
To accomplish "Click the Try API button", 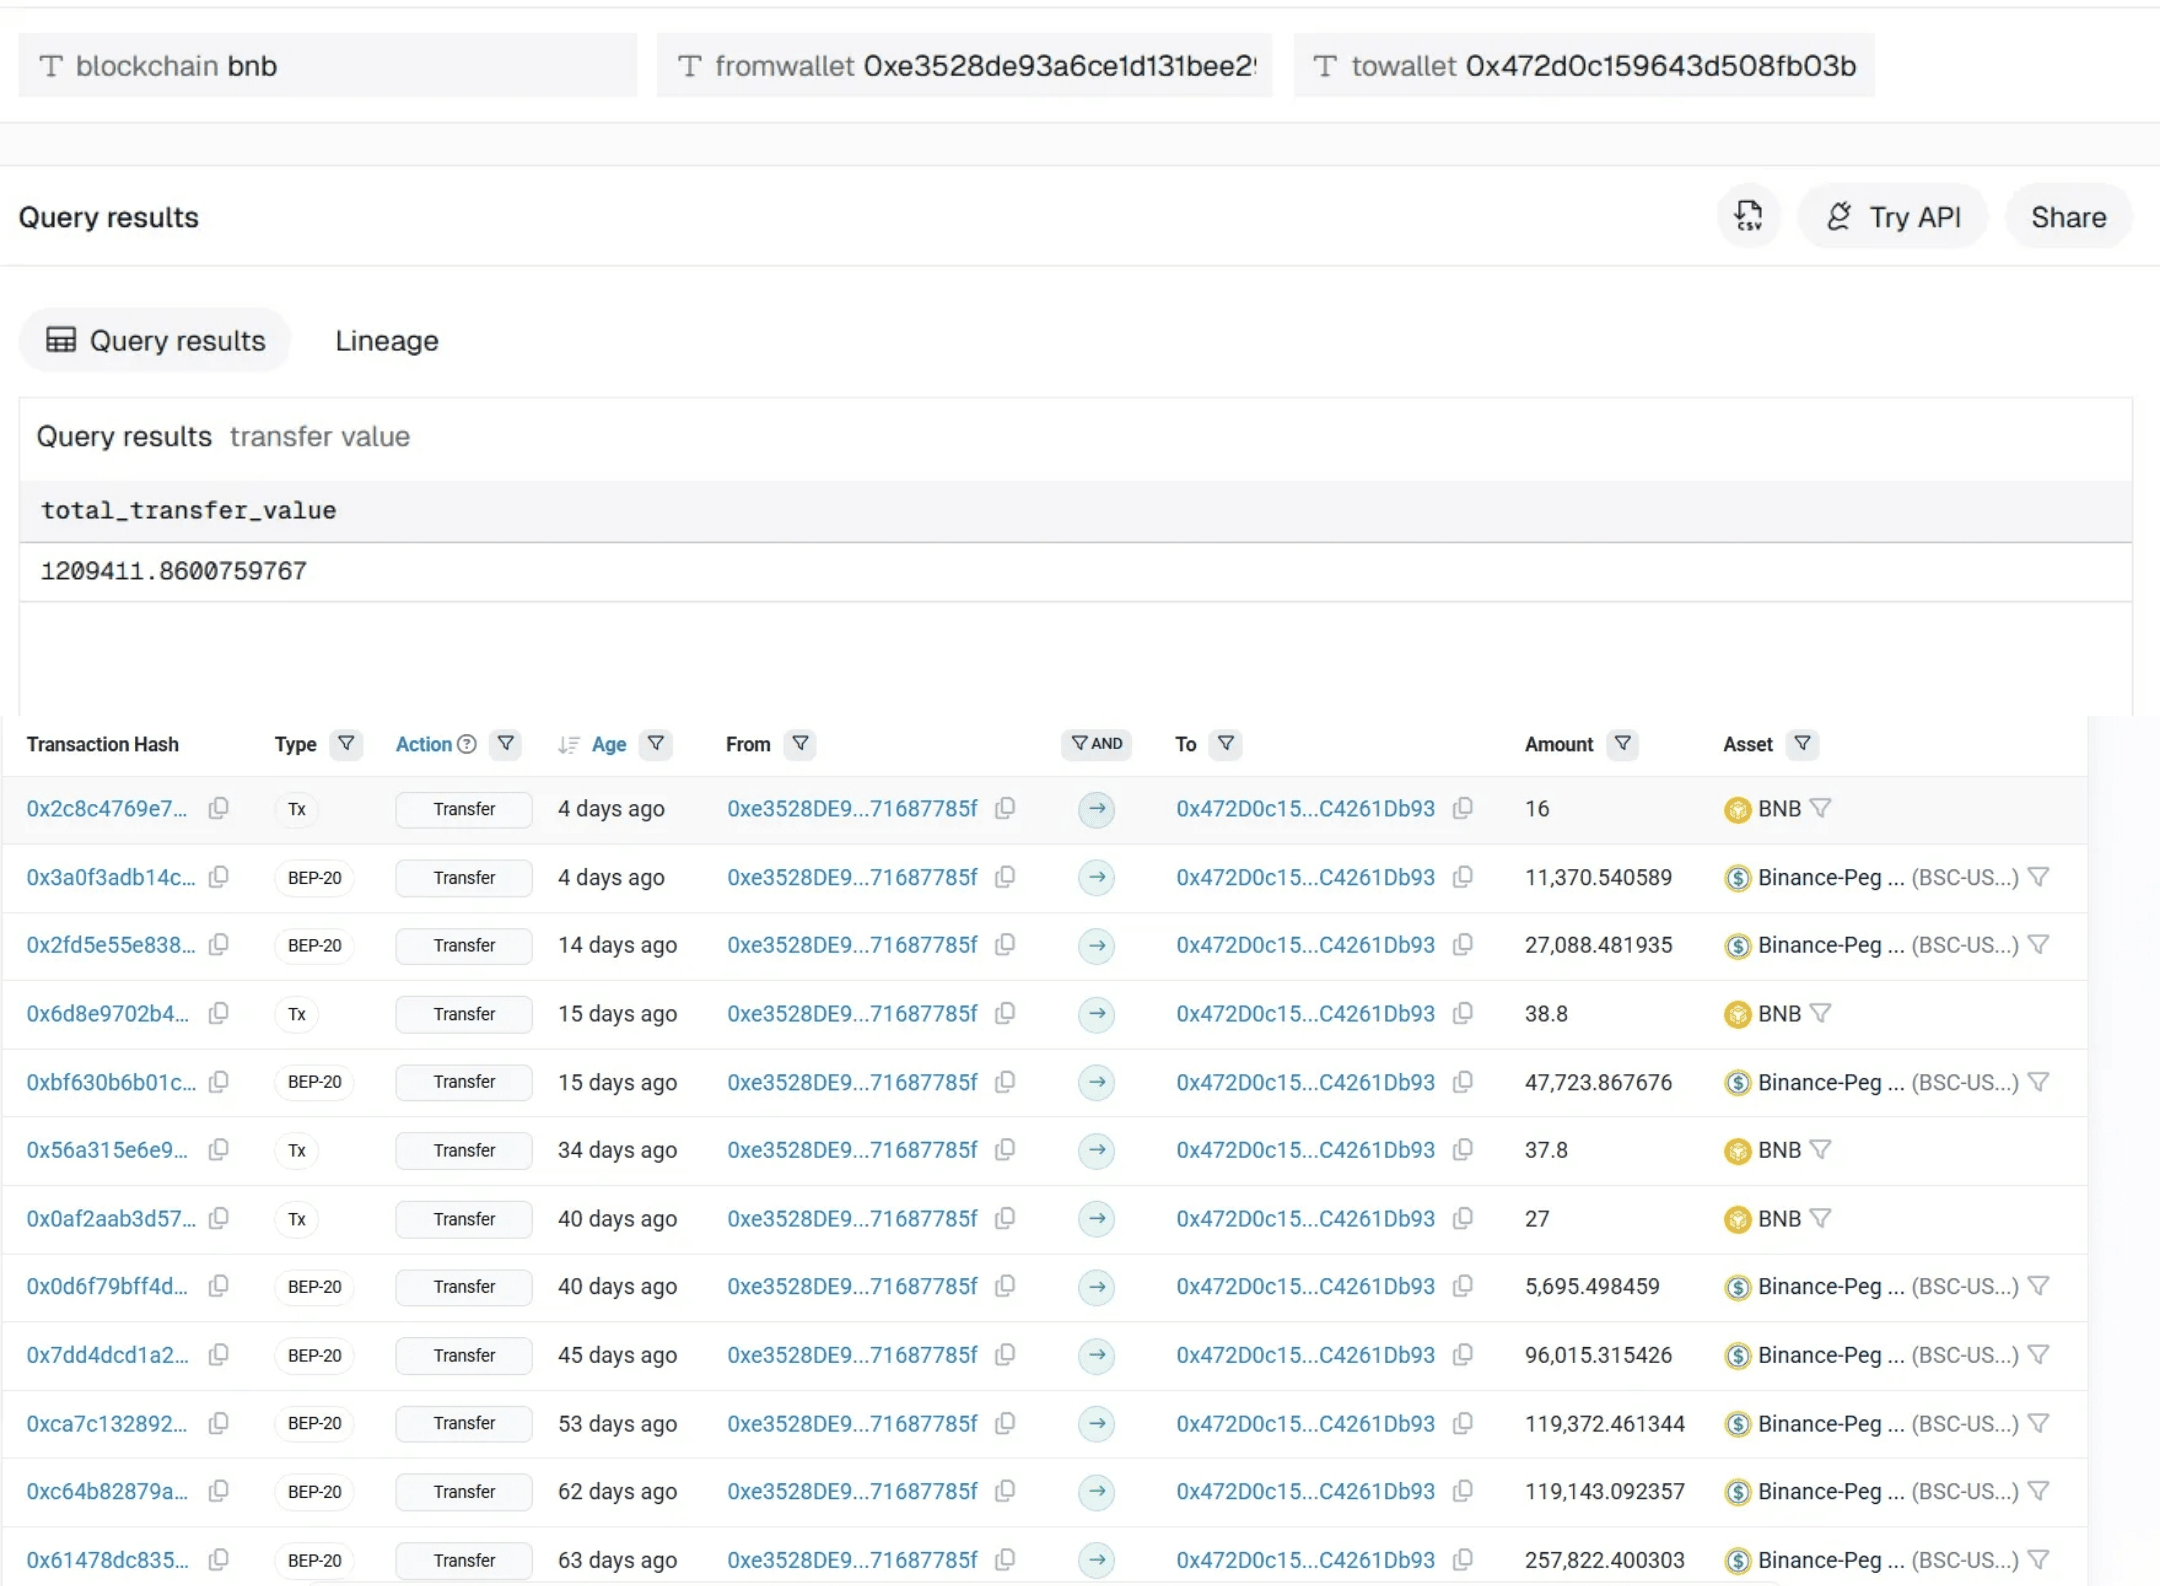I will click(1893, 217).
